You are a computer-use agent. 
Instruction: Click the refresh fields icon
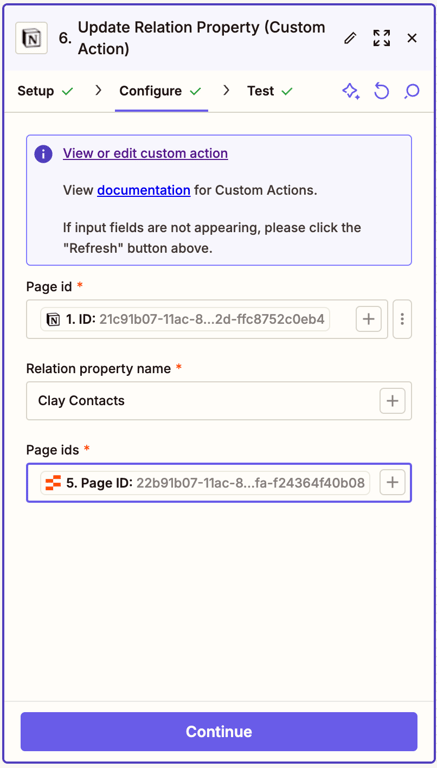(381, 92)
